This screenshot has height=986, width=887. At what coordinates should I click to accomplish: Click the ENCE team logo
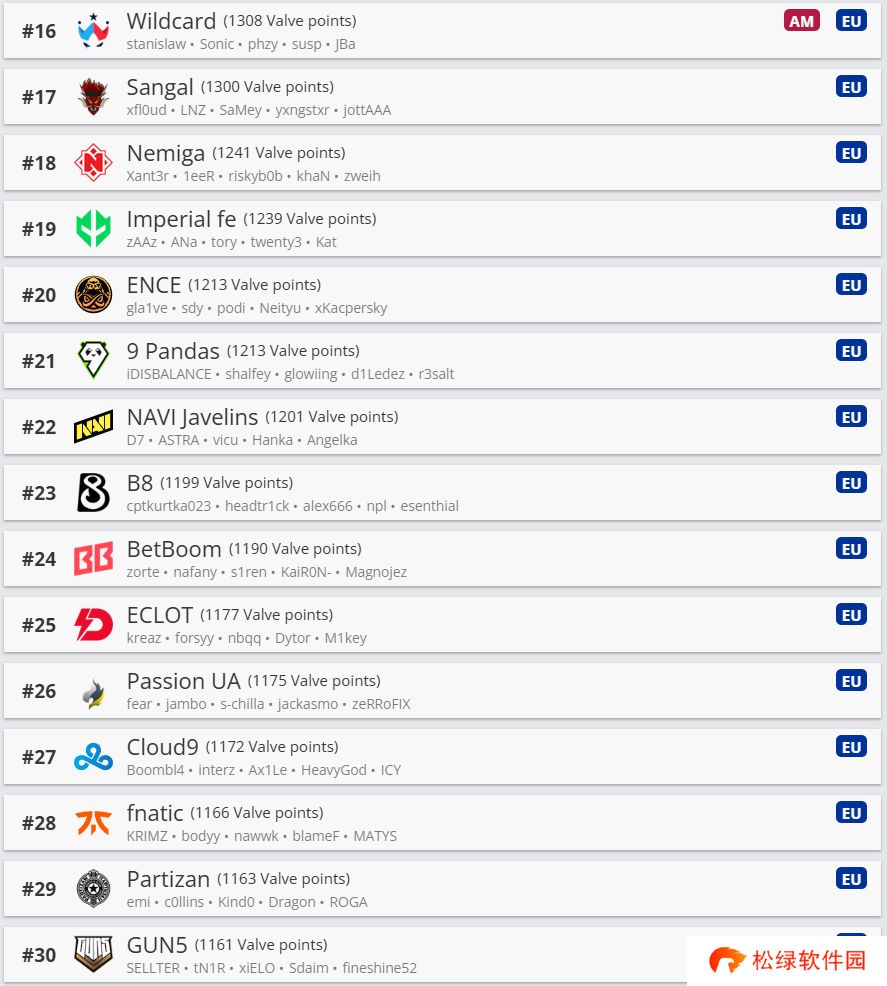pos(93,294)
